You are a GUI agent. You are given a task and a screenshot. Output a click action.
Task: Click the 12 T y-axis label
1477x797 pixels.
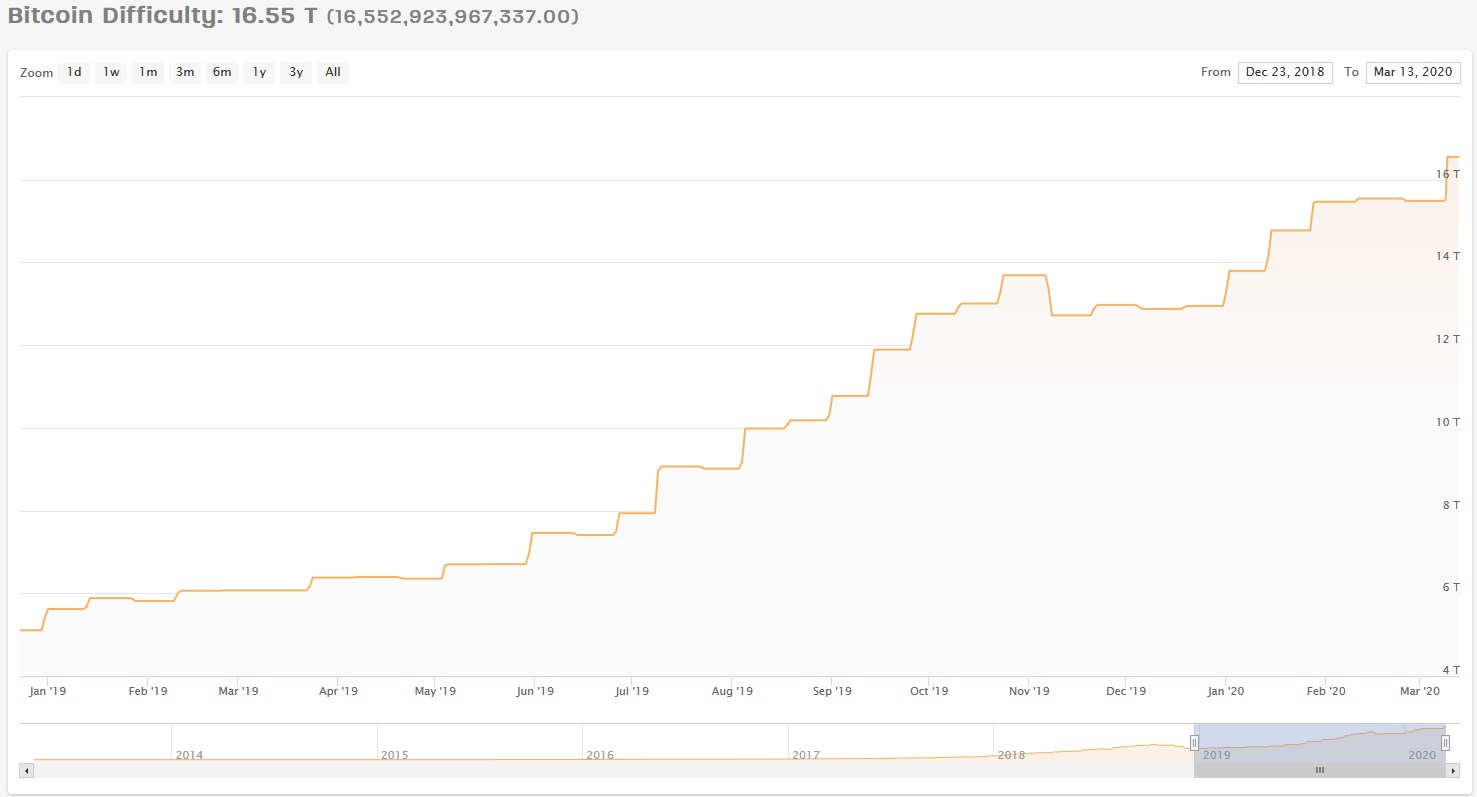tap(1447, 339)
